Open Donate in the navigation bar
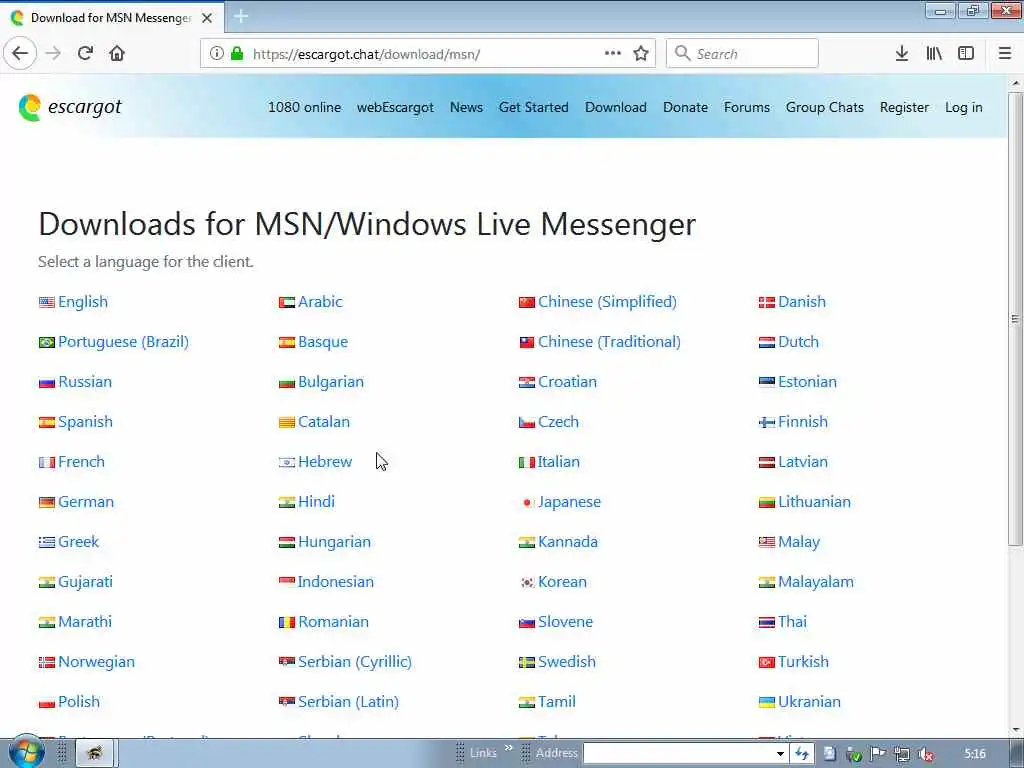The height and width of the screenshot is (768, 1024). pyautogui.click(x=685, y=107)
